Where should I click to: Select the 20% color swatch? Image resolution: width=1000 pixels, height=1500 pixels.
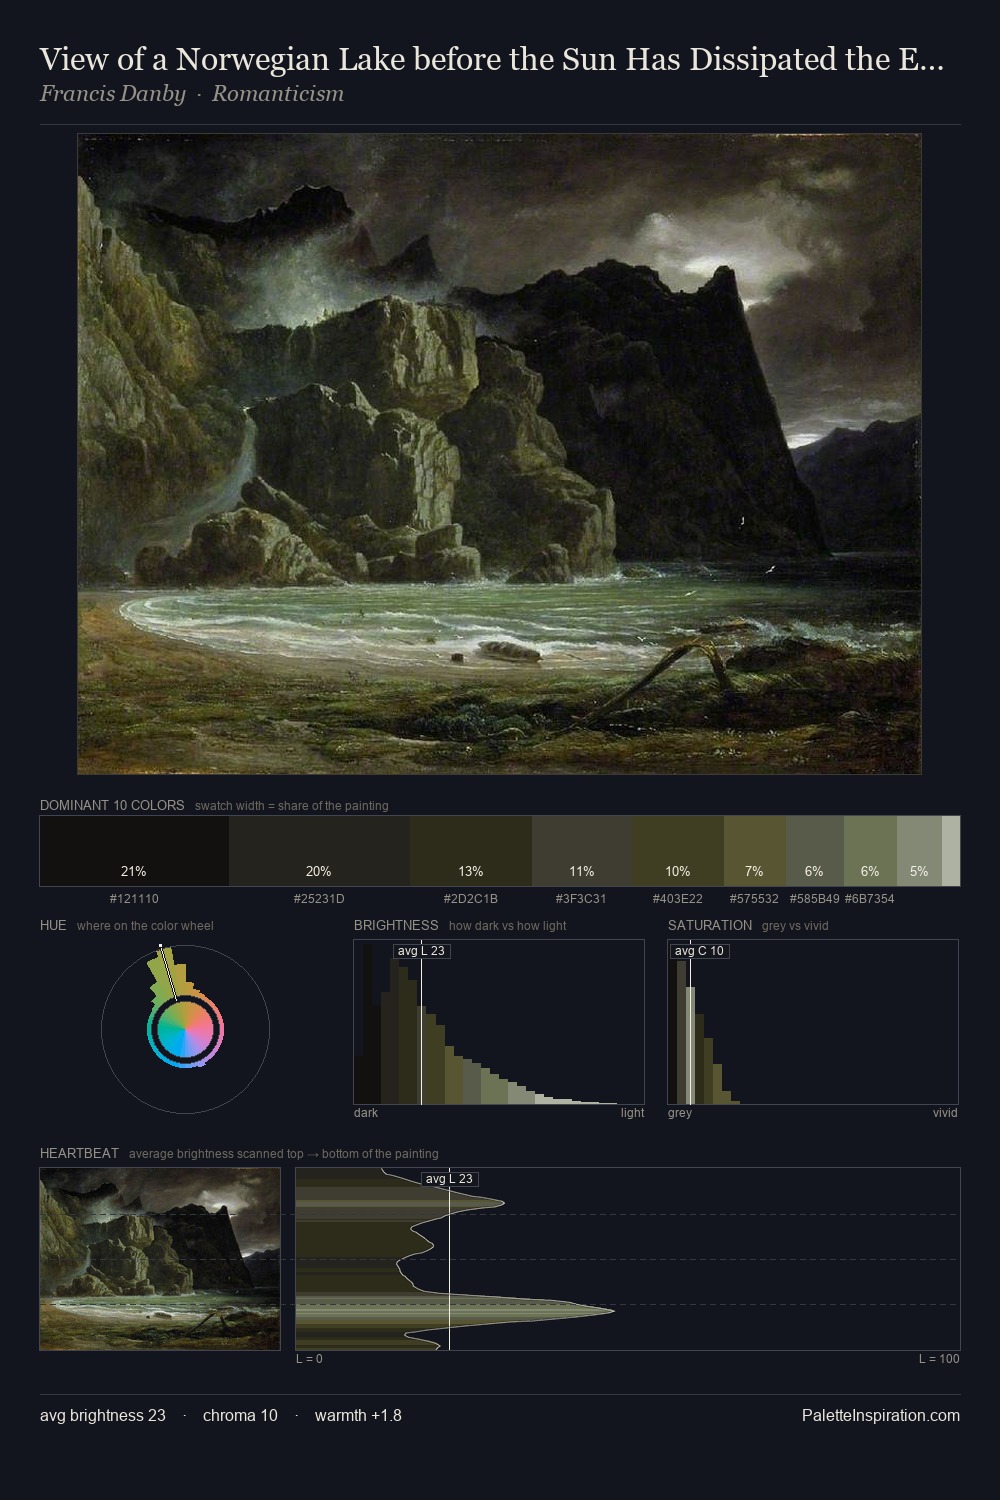[x=319, y=851]
